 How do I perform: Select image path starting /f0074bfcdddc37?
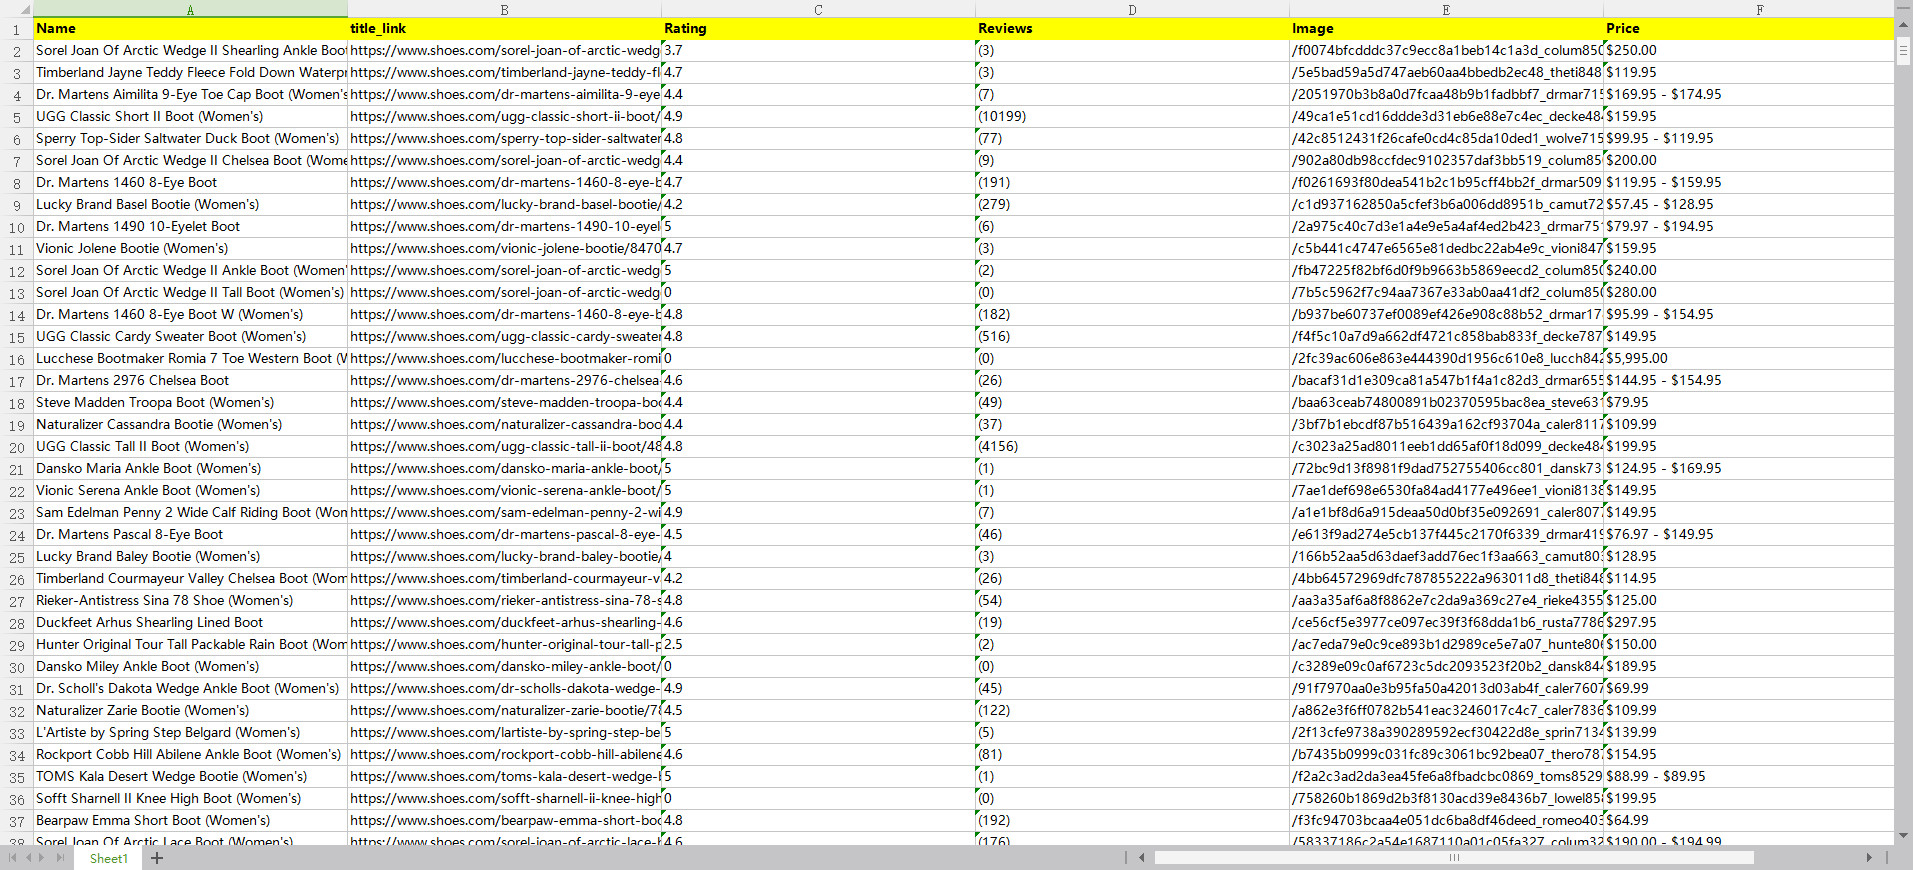pyautogui.click(x=1446, y=51)
